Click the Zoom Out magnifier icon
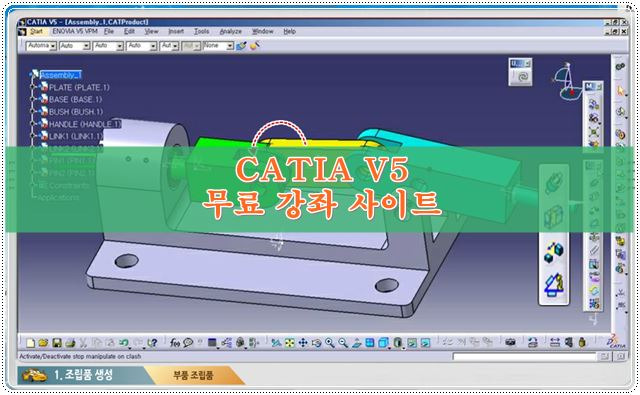 (x=343, y=343)
